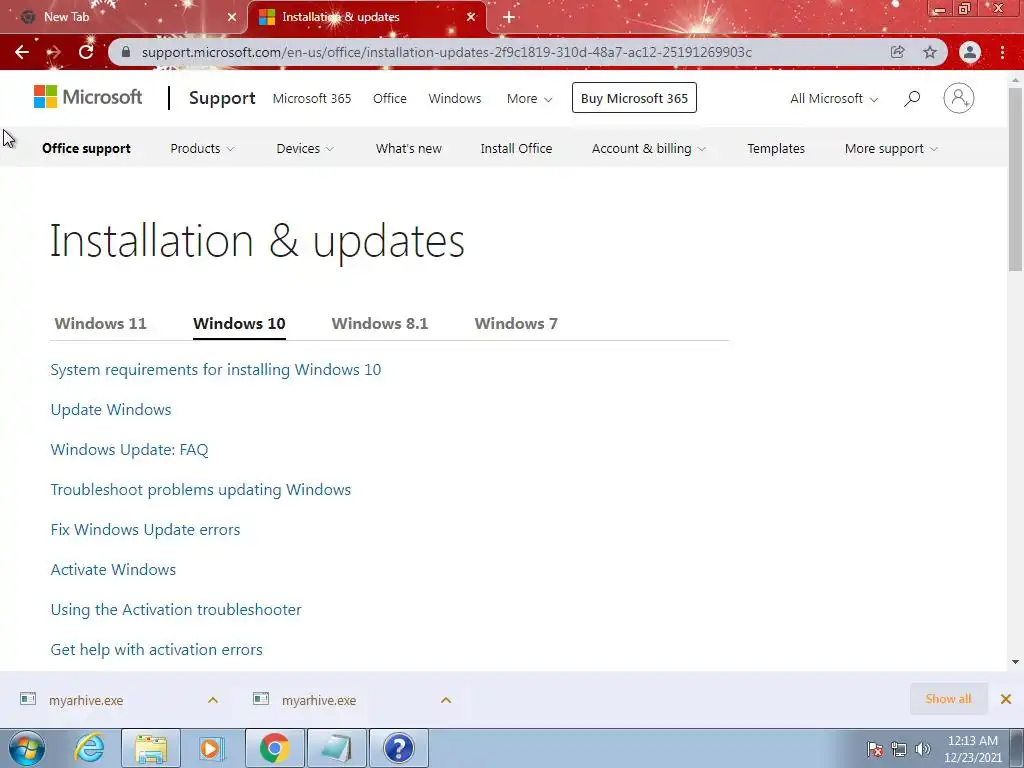Launch Internet Explorer from taskbar
The width and height of the screenshot is (1024, 768).
pos(89,748)
